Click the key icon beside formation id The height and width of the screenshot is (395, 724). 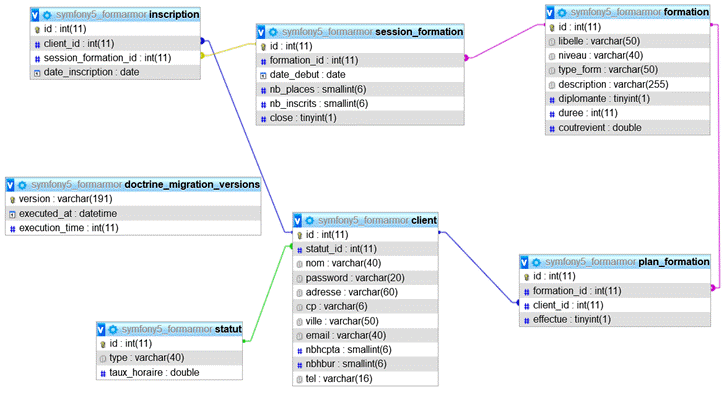point(552,28)
